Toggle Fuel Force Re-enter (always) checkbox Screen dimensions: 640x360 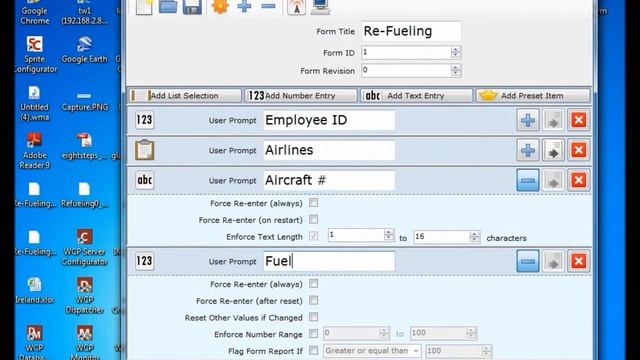coord(313,284)
